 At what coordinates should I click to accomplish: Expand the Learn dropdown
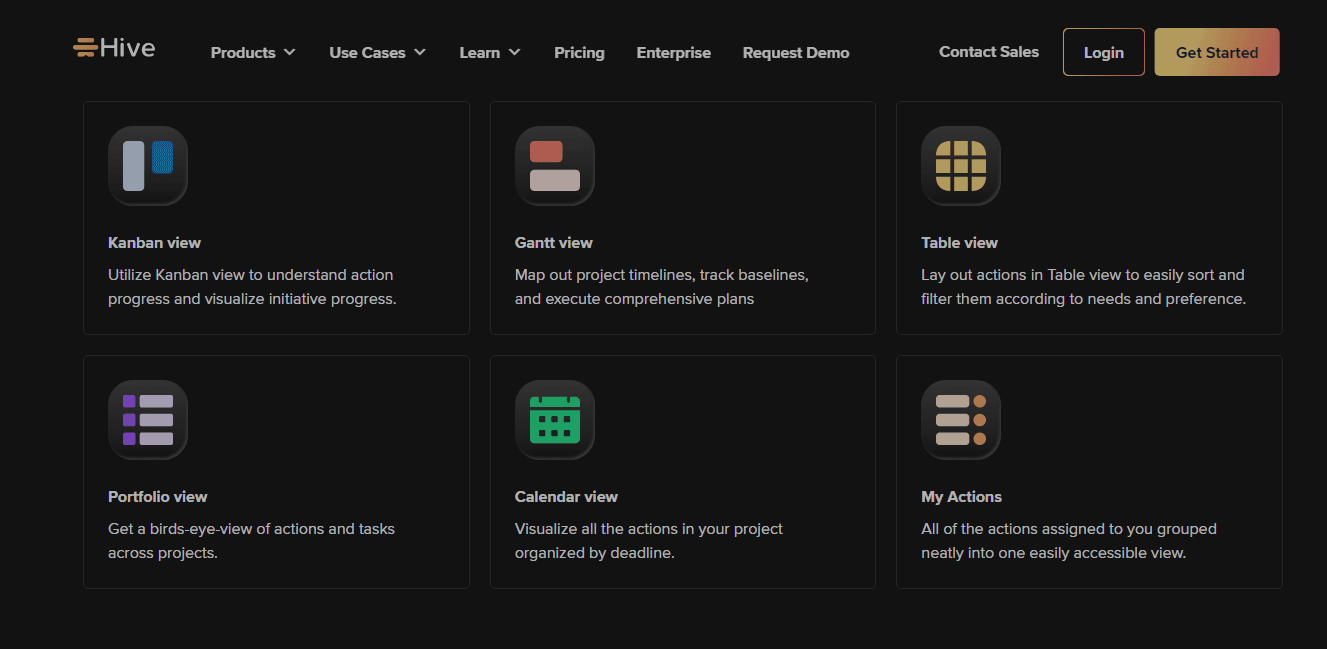[x=489, y=52]
